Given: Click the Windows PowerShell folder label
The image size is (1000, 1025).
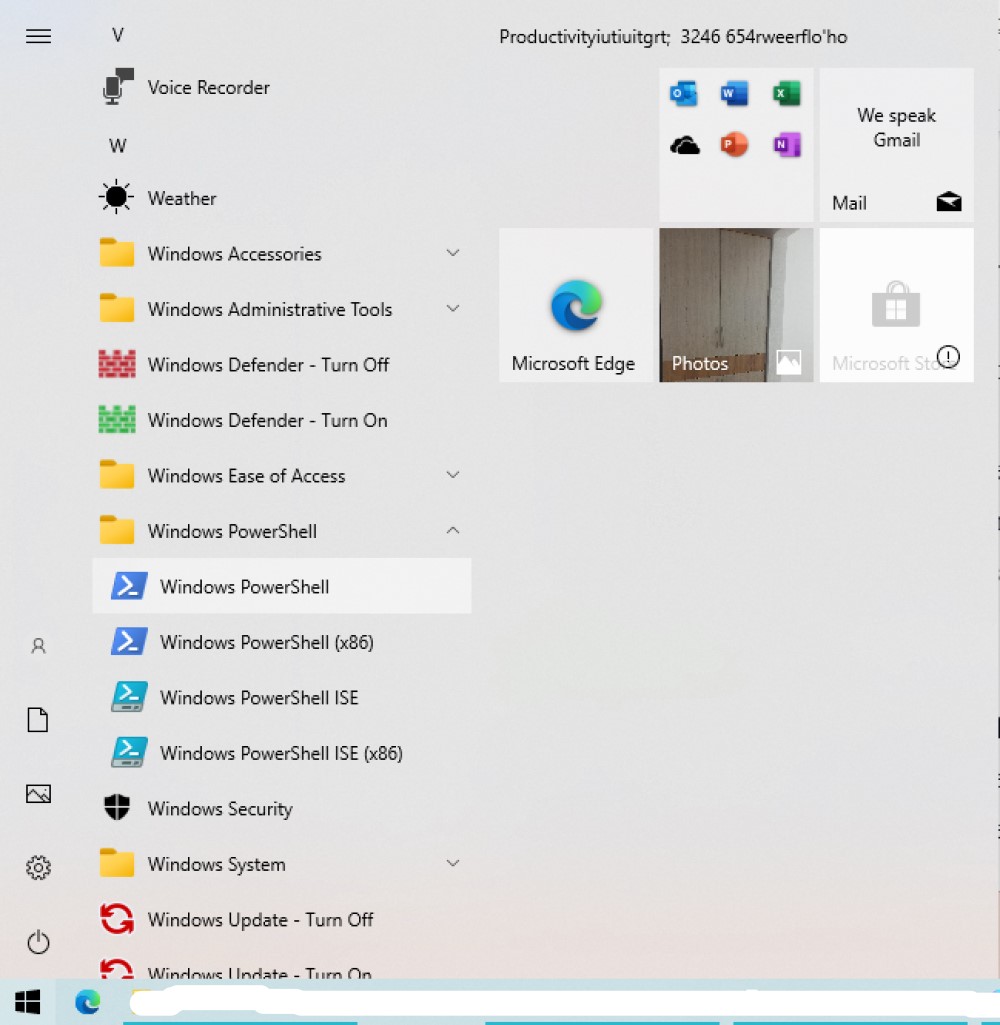Looking at the screenshot, I should point(232,531).
